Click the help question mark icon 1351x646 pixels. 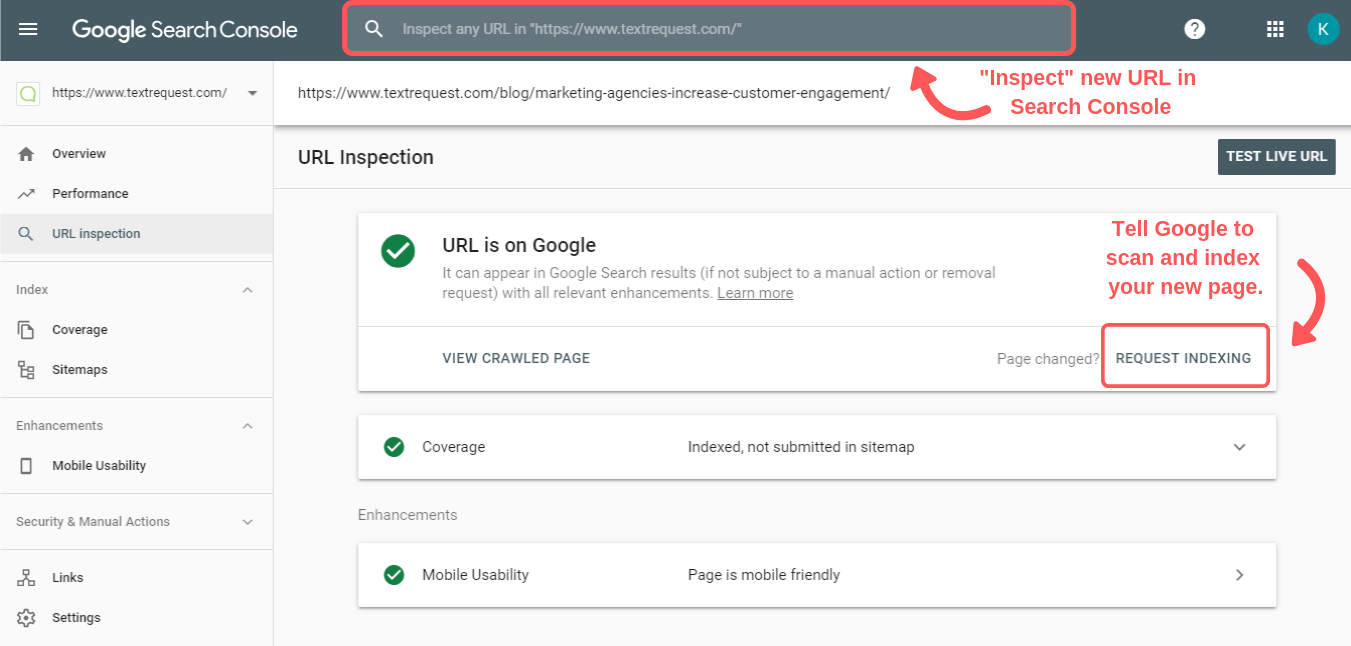coord(1194,29)
